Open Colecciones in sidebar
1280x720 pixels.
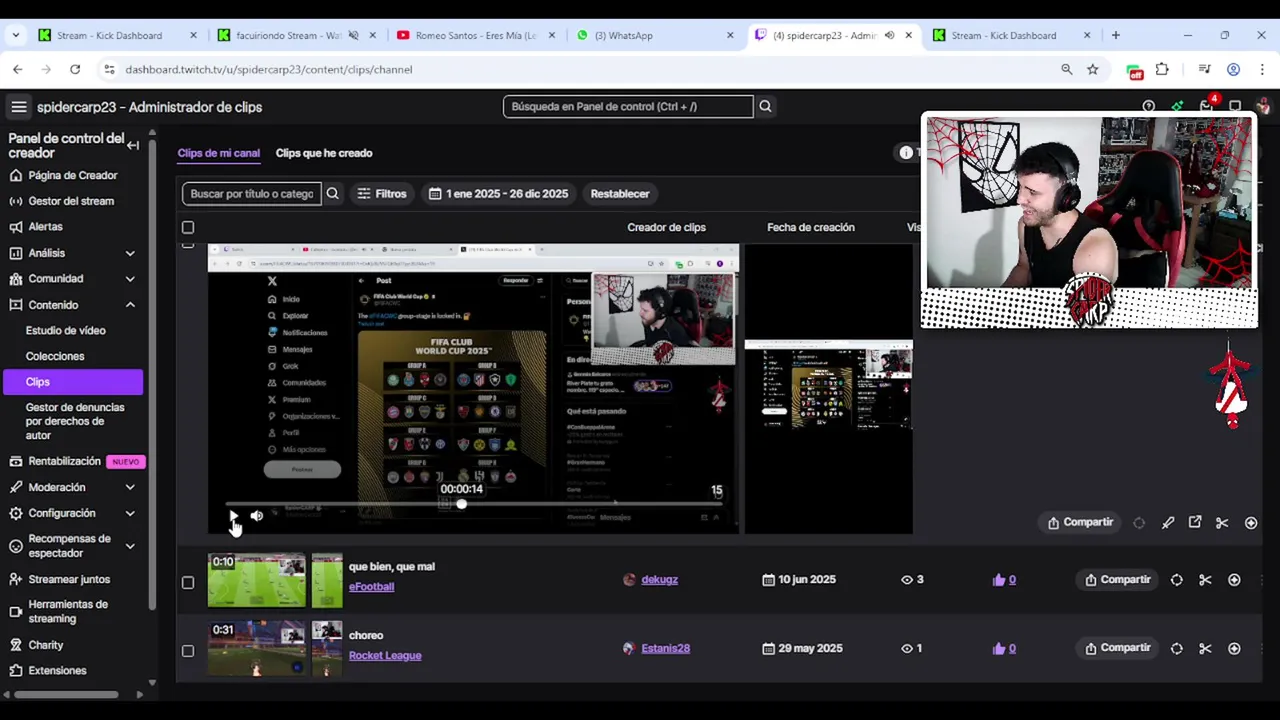tap(55, 356)
